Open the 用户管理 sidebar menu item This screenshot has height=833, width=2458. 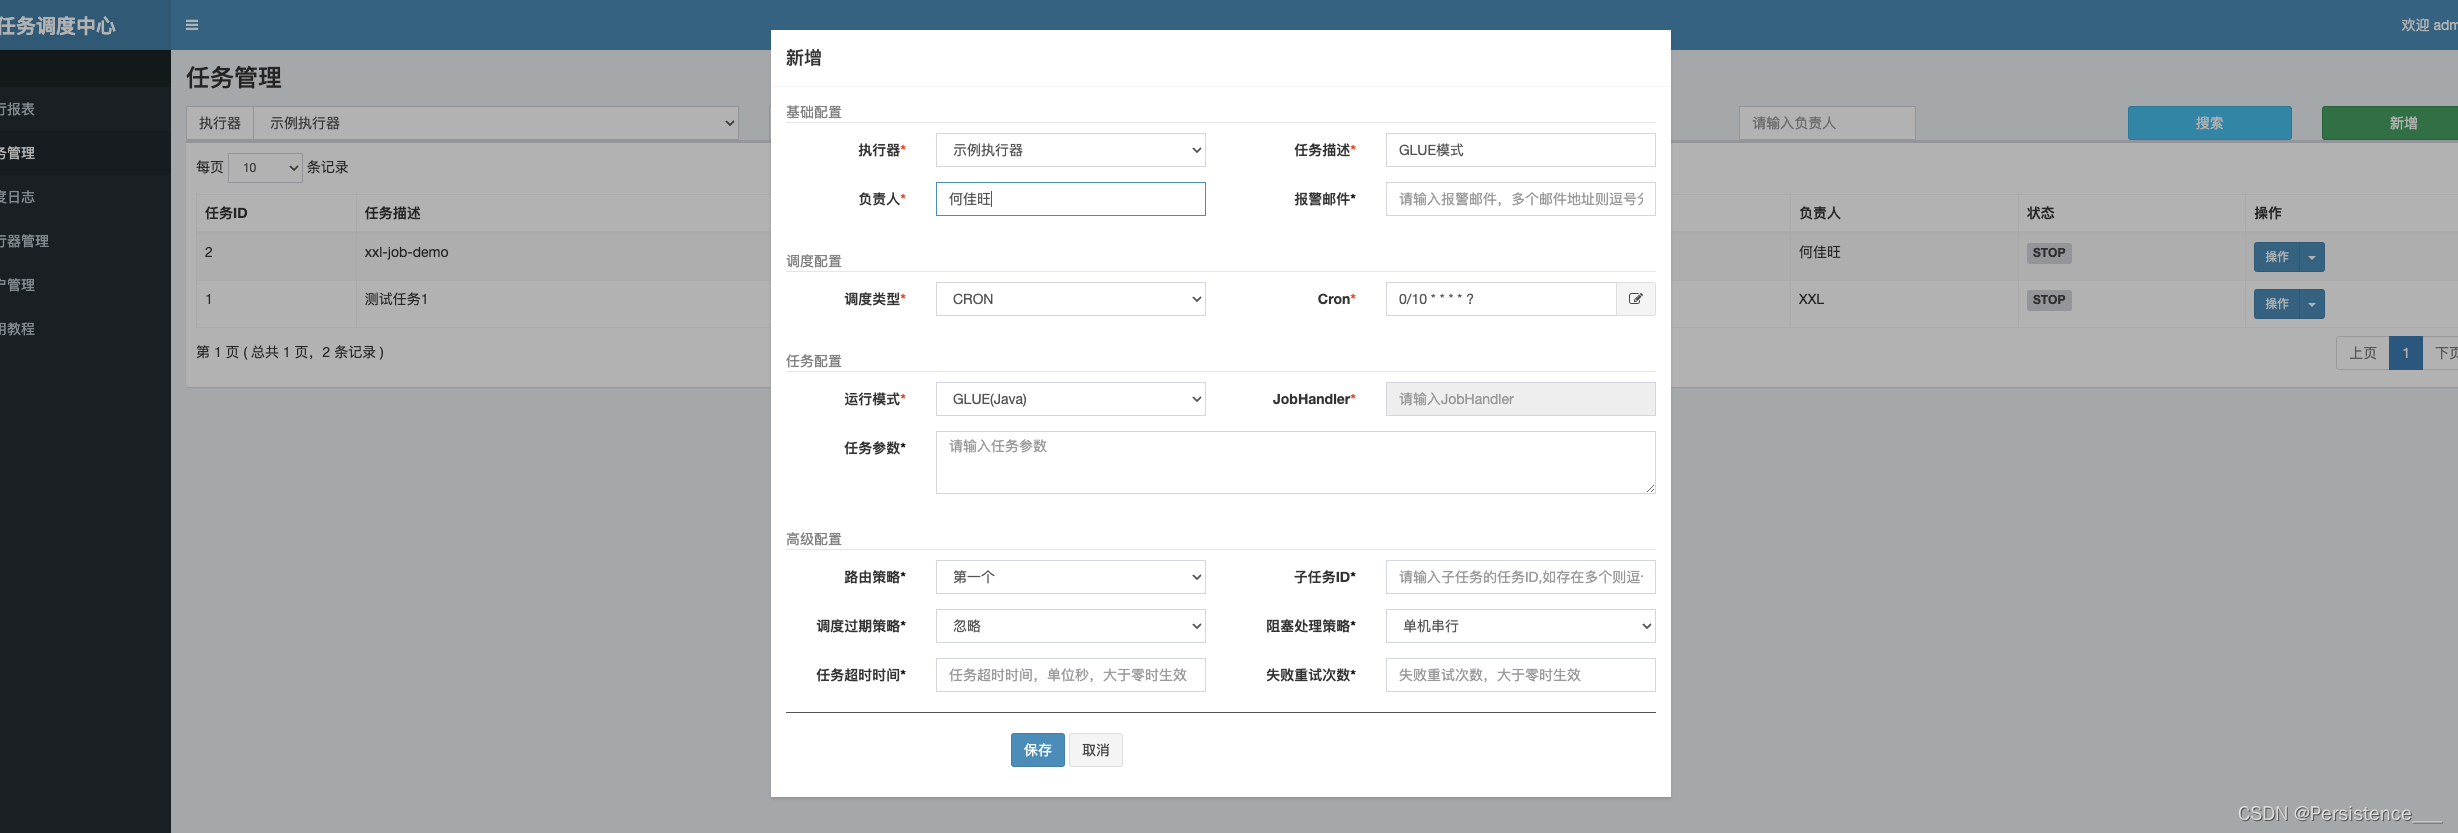click(85, 285)
